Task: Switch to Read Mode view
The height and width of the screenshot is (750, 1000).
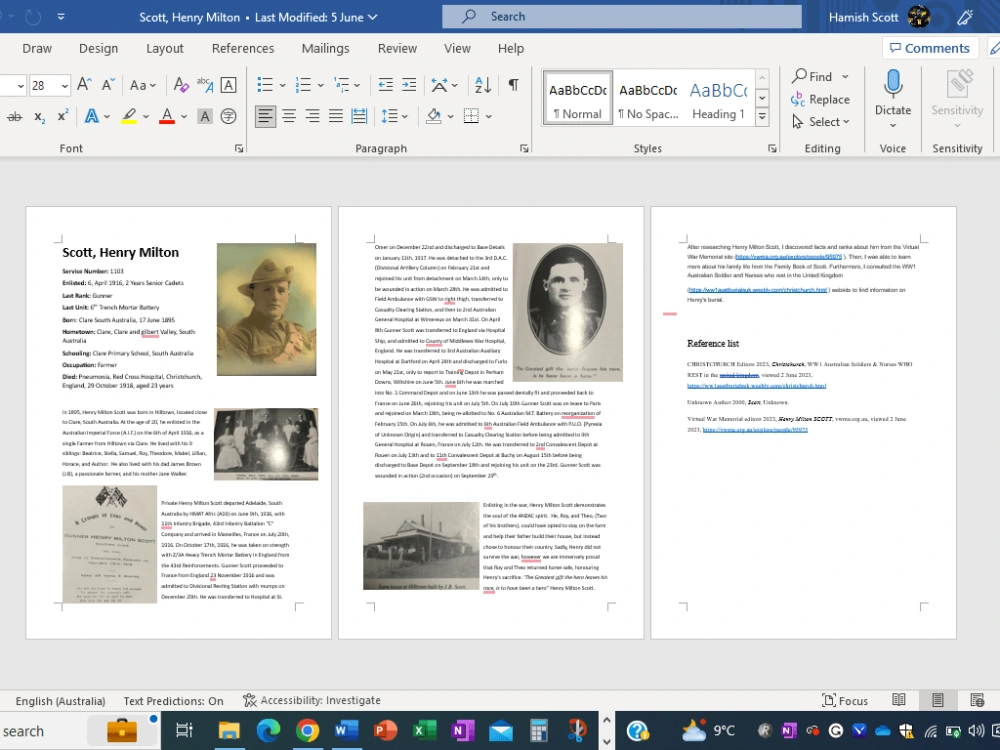Action: pyautogui.click(x=899, y=700)
